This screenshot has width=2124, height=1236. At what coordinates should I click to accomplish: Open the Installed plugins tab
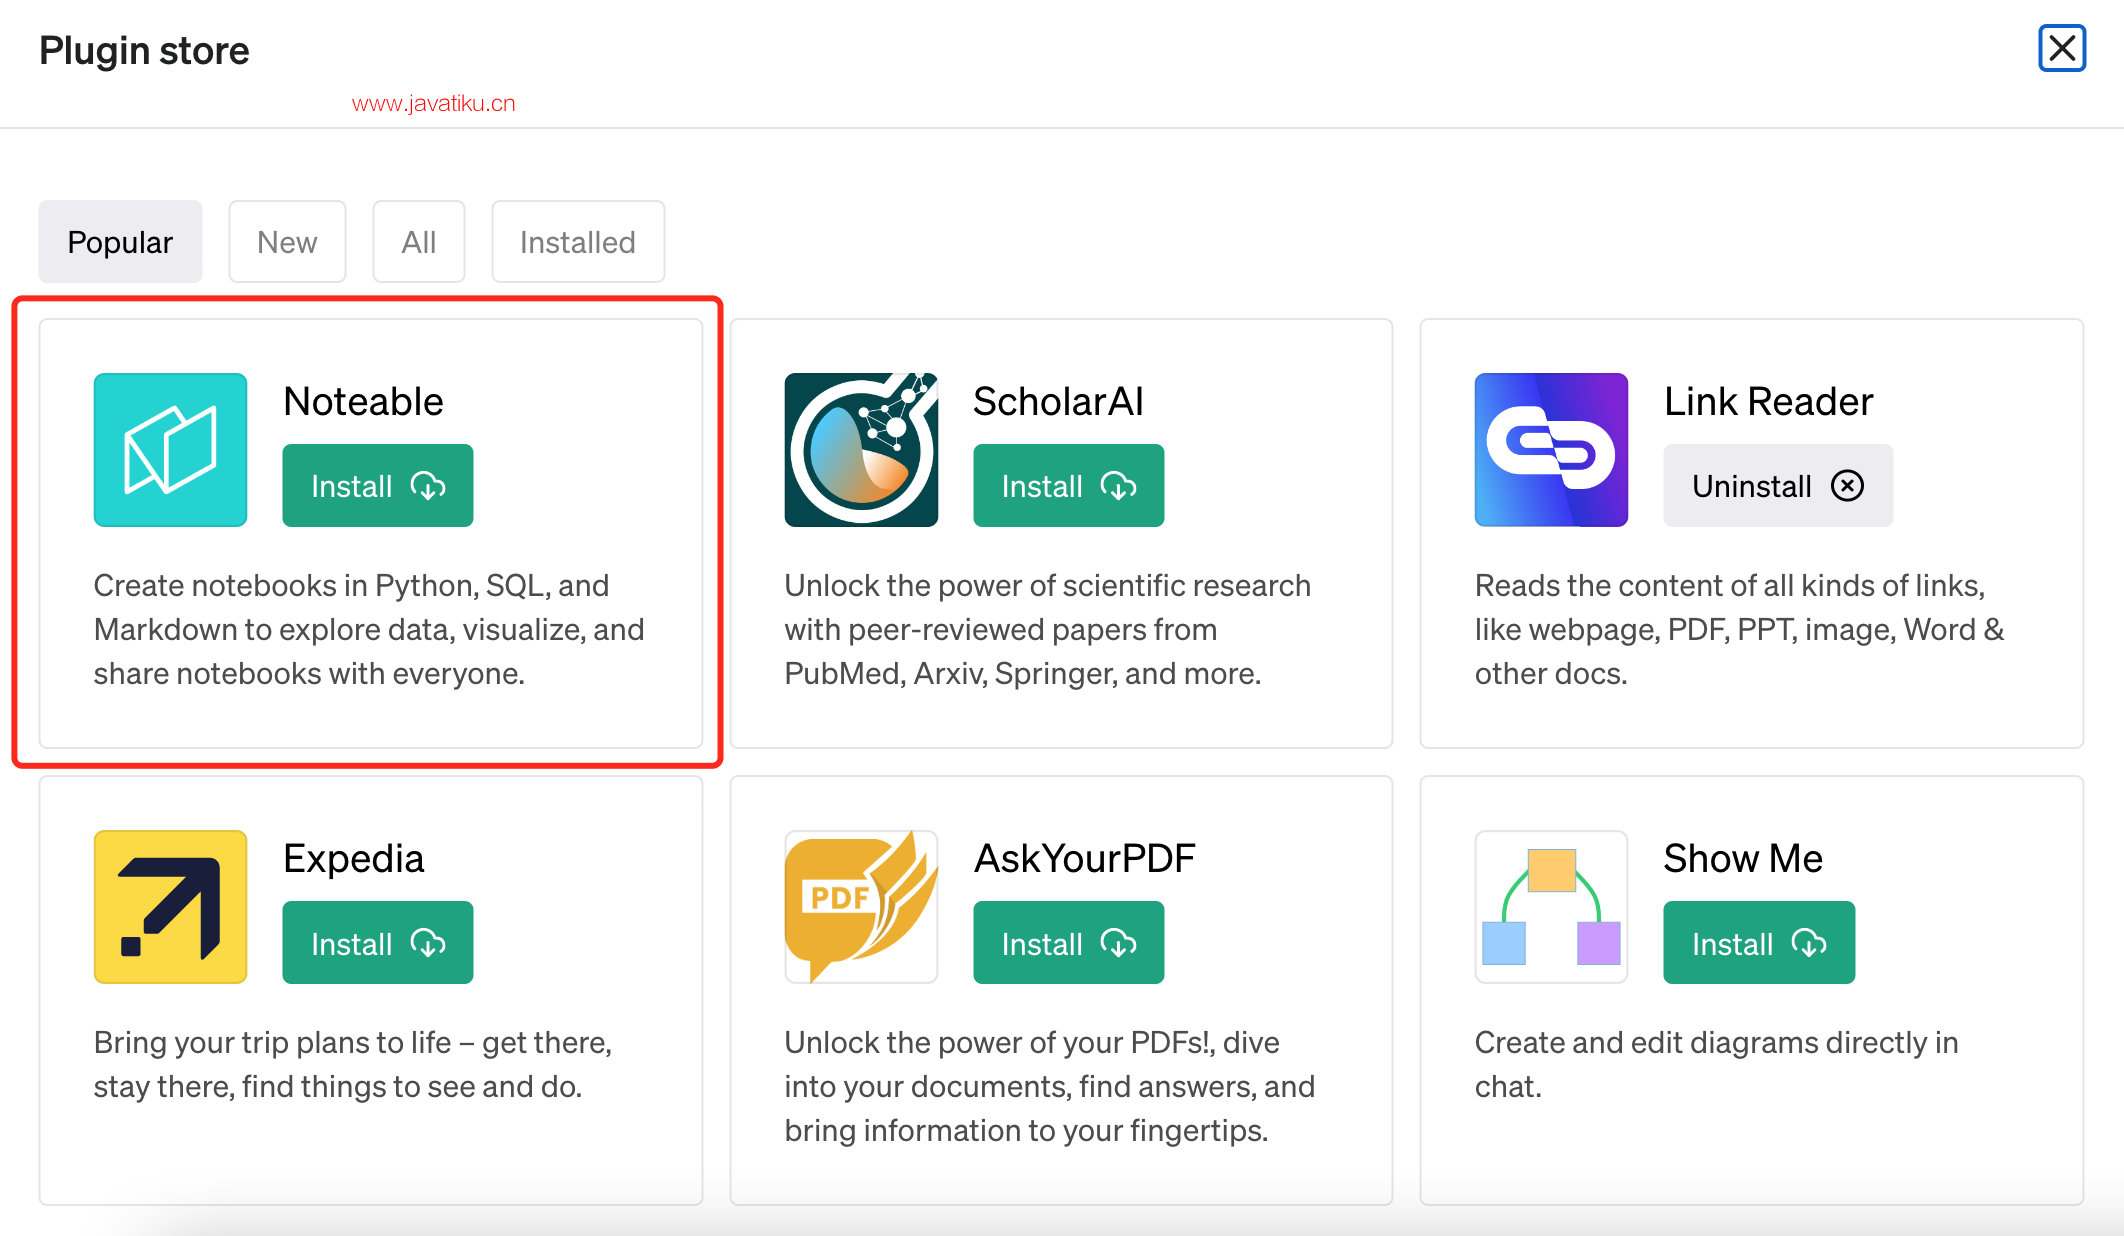click(578, 242)
